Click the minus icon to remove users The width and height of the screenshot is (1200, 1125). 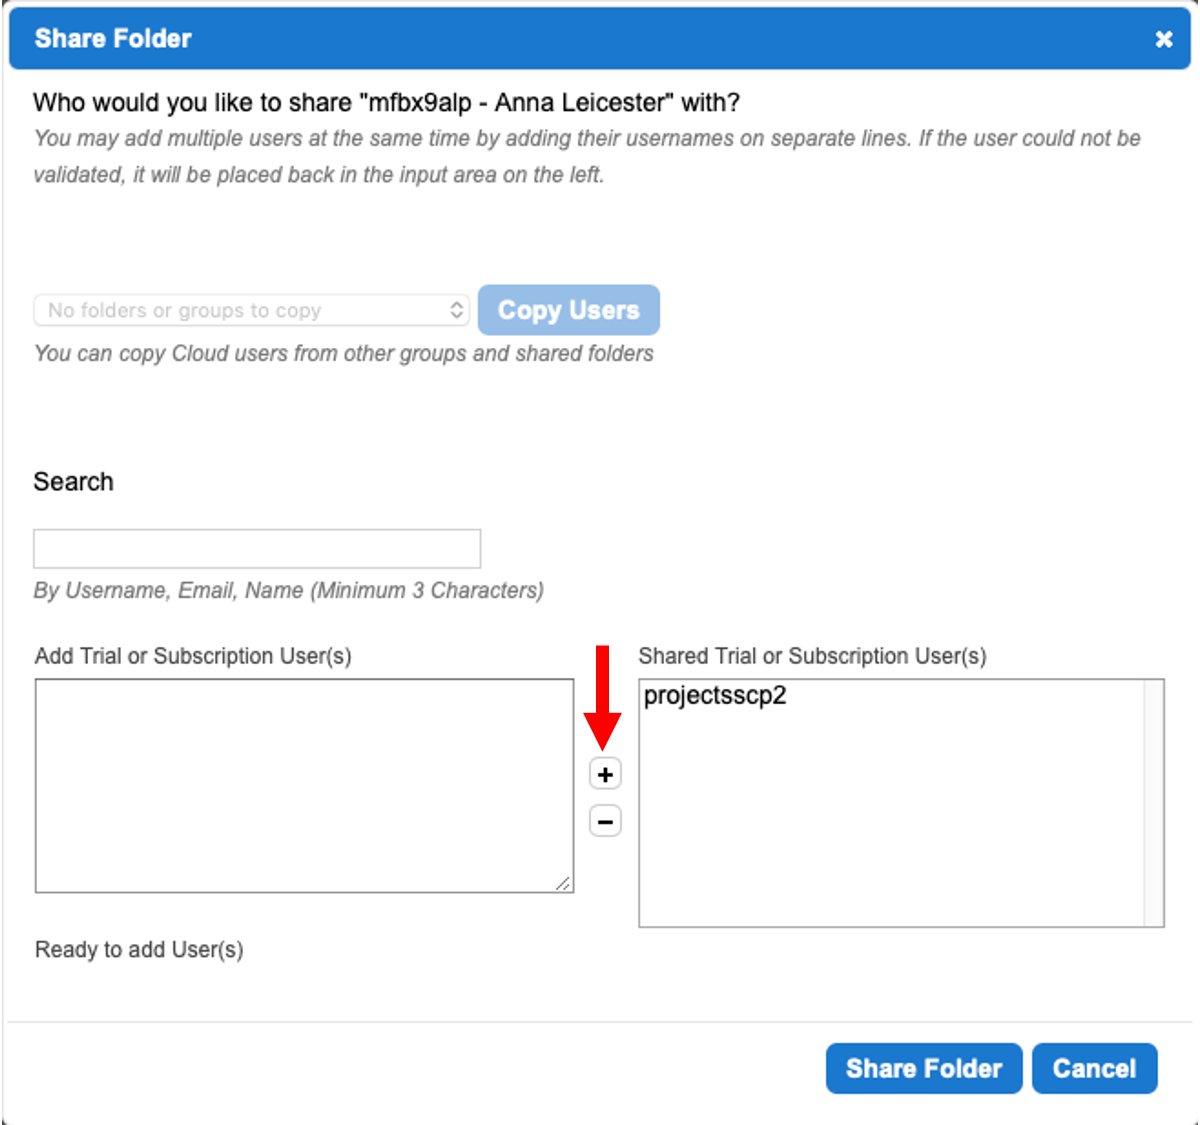[605, 821]
